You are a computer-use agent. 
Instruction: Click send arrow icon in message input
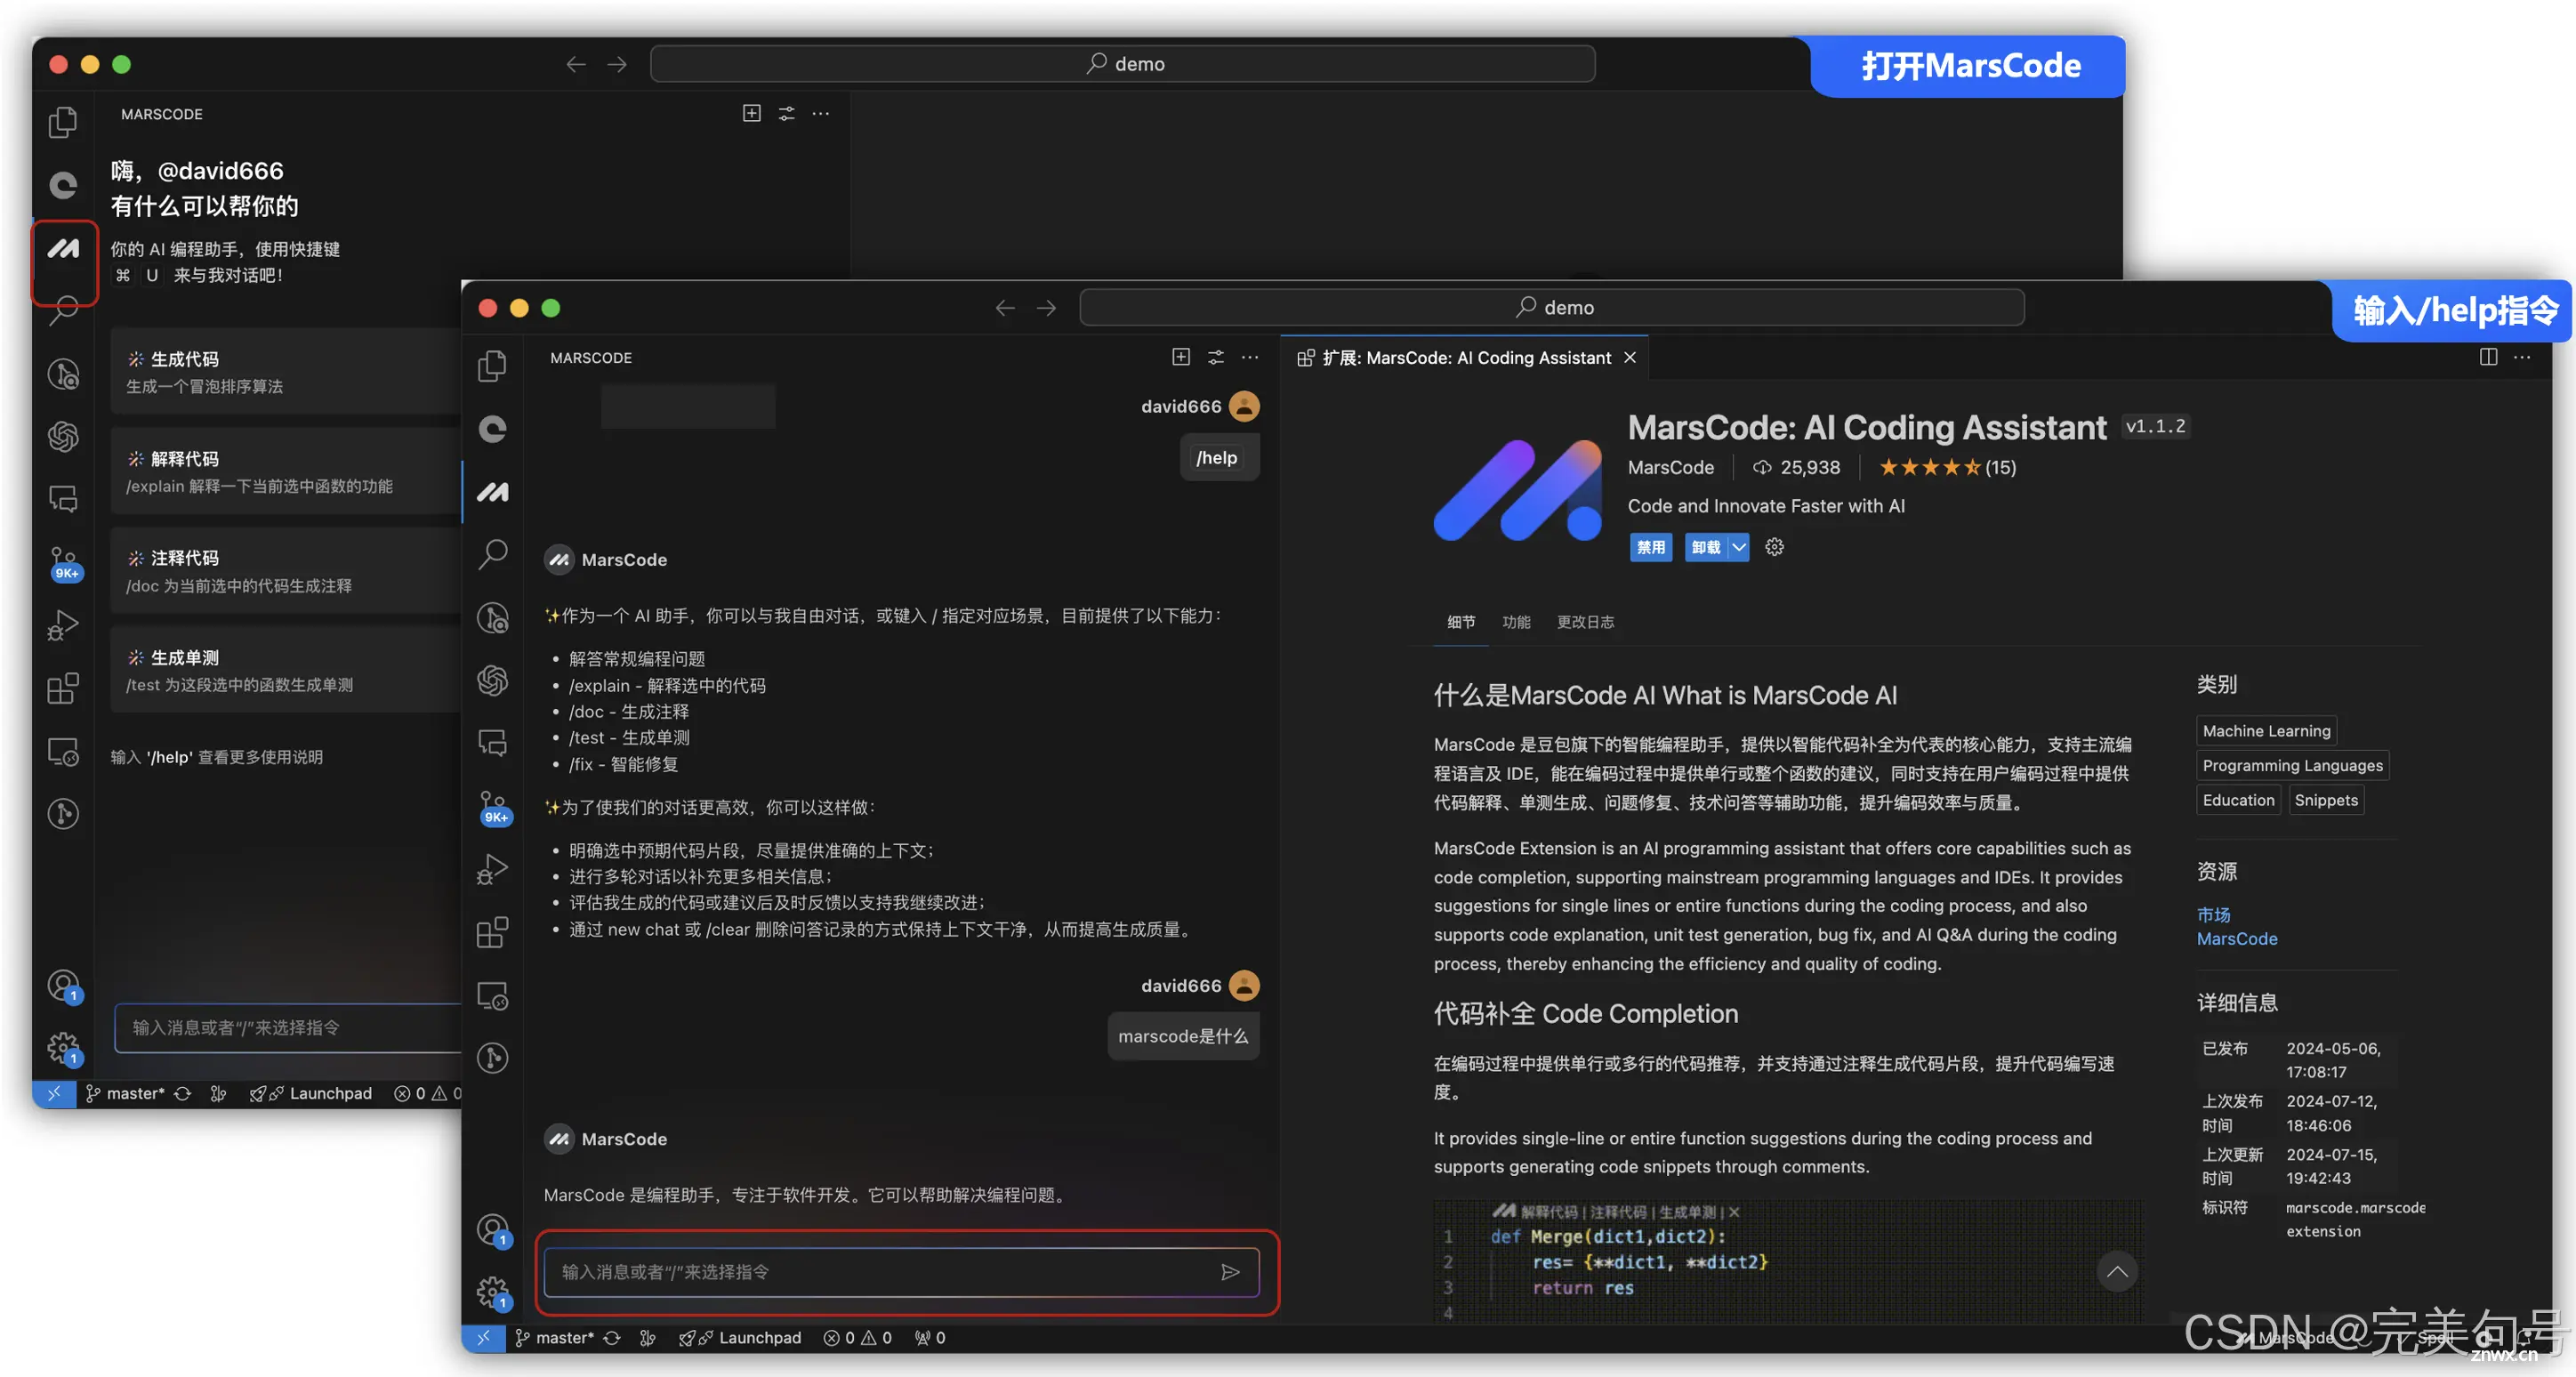tap(1230, 1271)
